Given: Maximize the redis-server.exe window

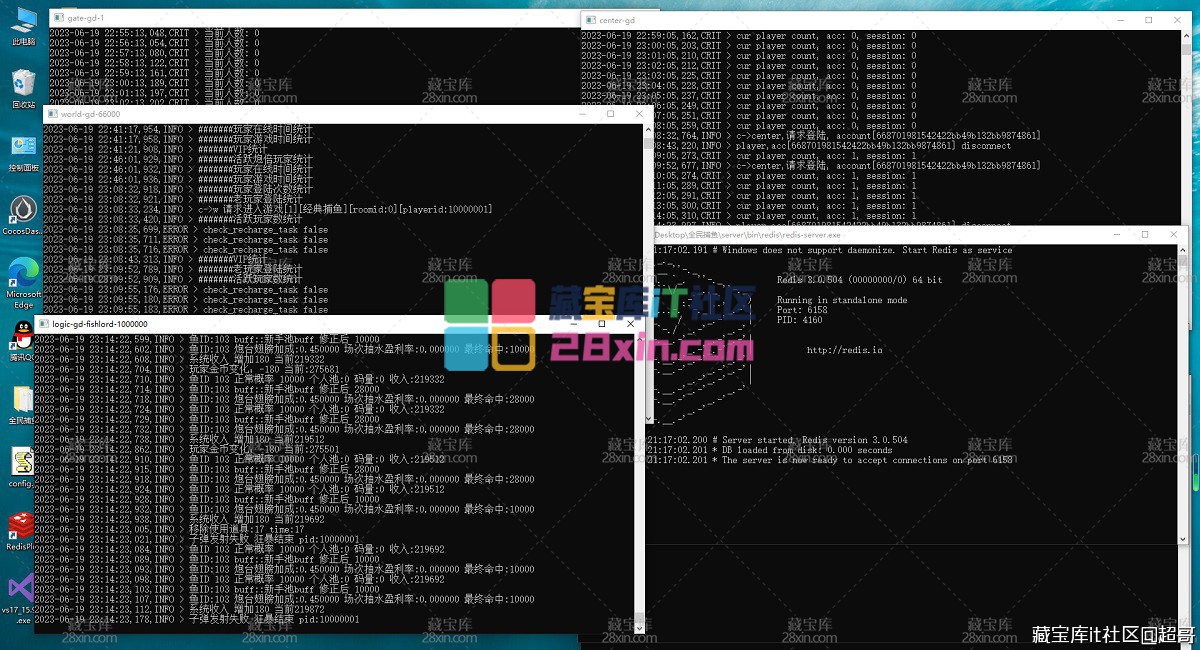Looking at the screenshot, I should (x=1145, y=234).
